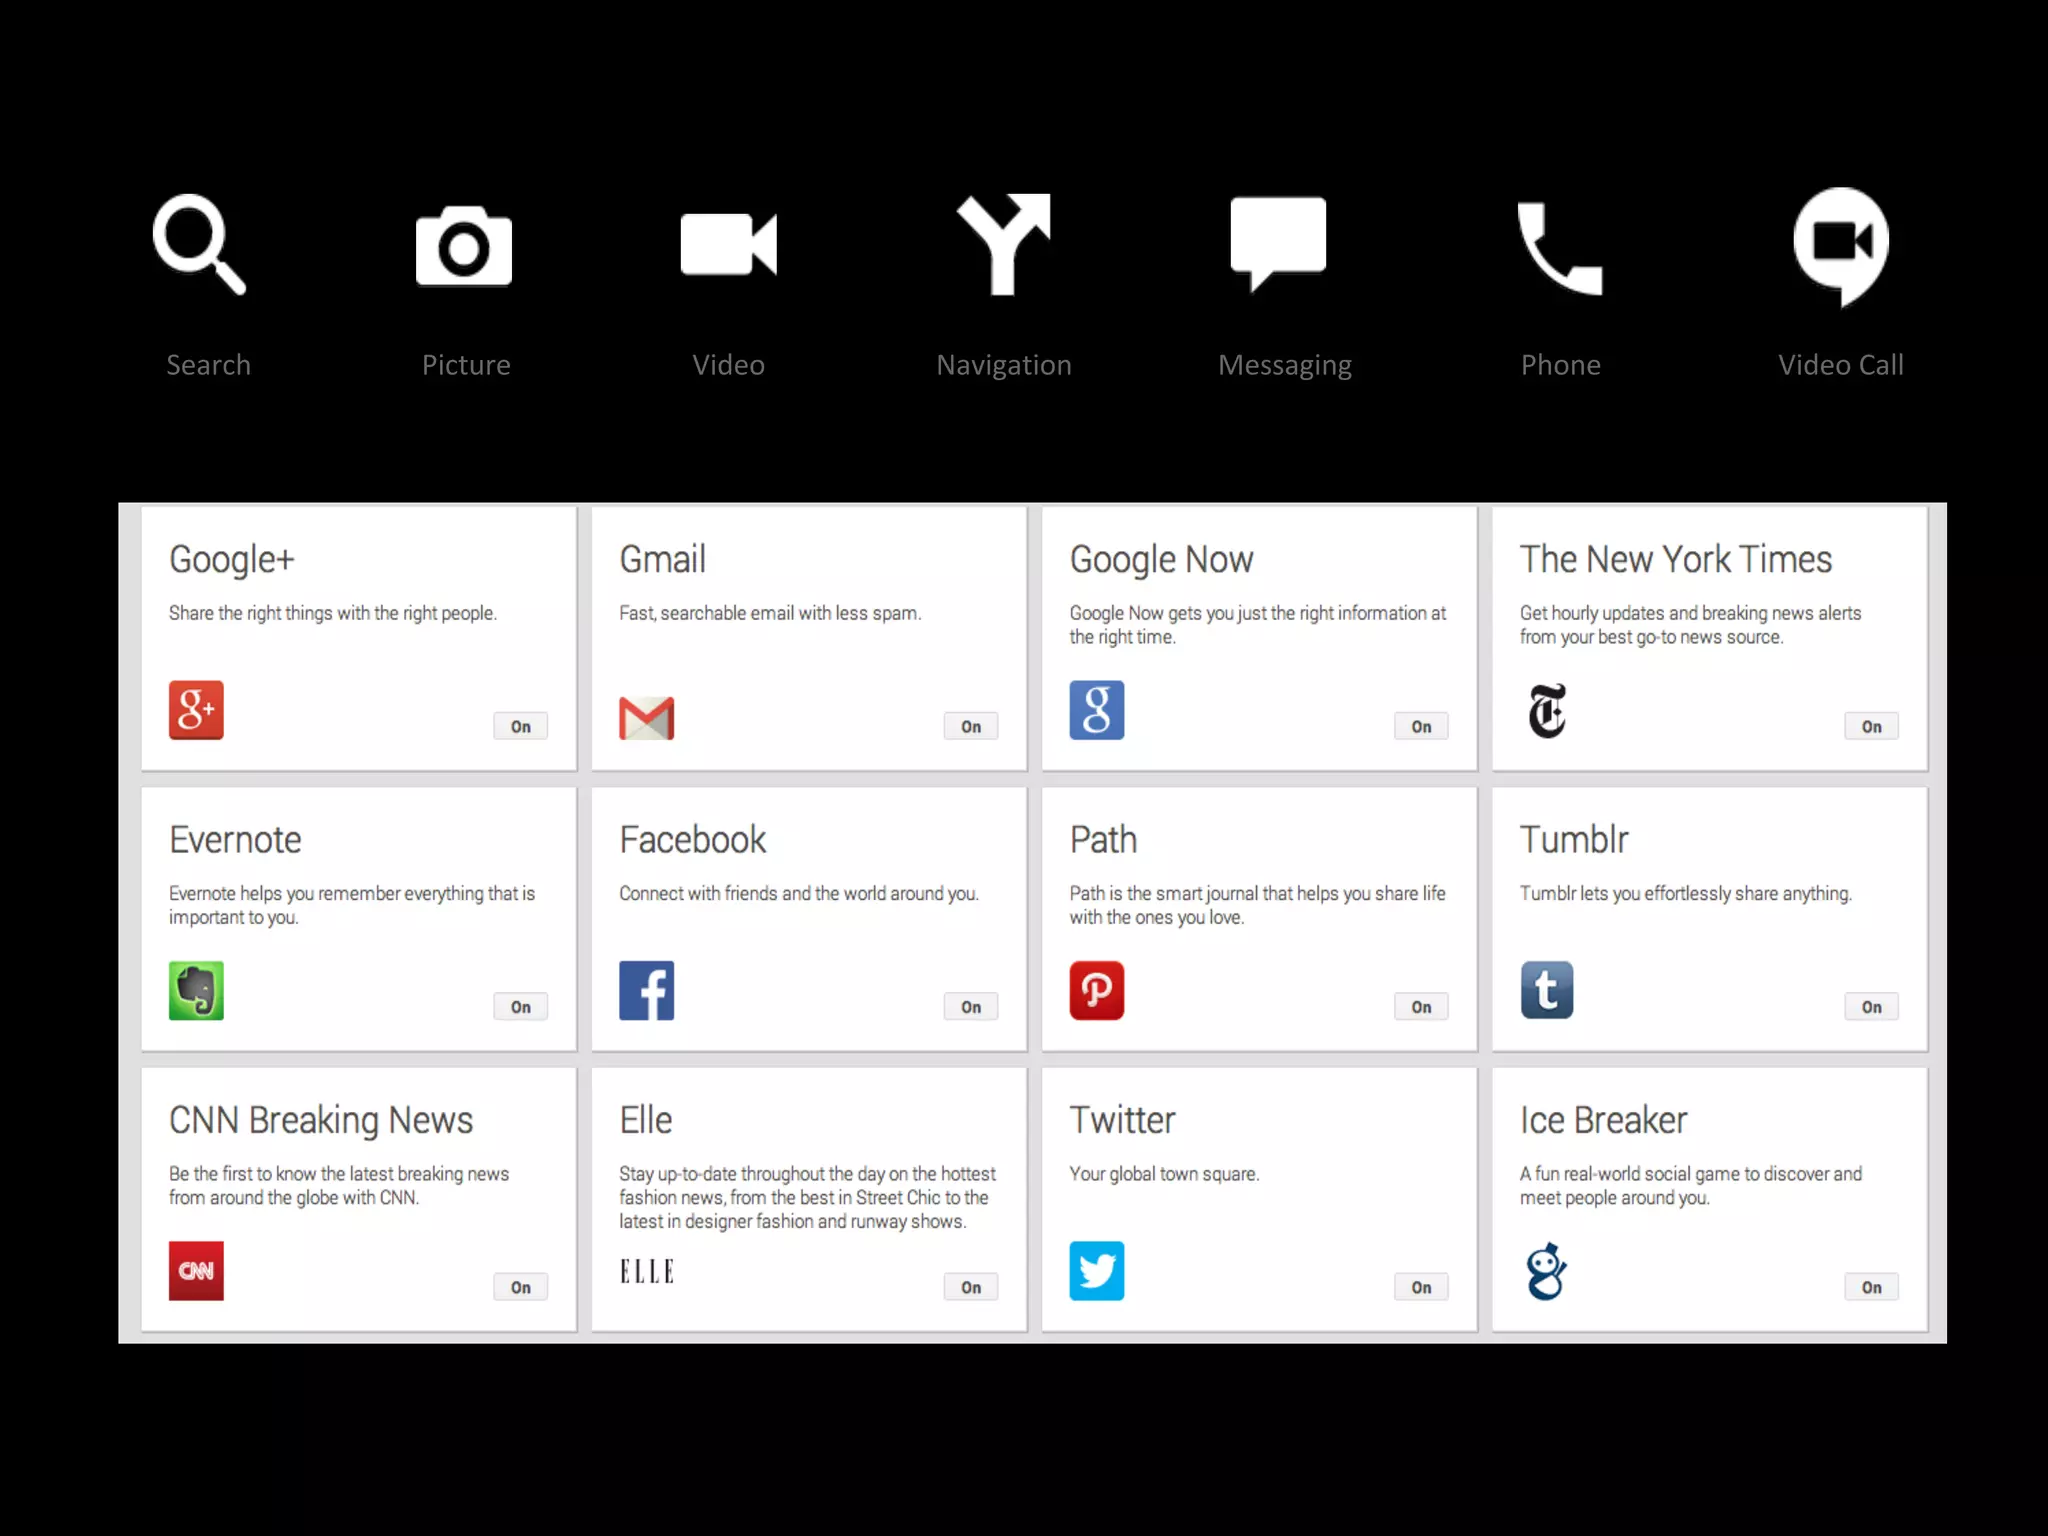Click the Evernote elephant icon
Image resolution: width=2048 pixels, height=1536 pixels.
(196, 990)
